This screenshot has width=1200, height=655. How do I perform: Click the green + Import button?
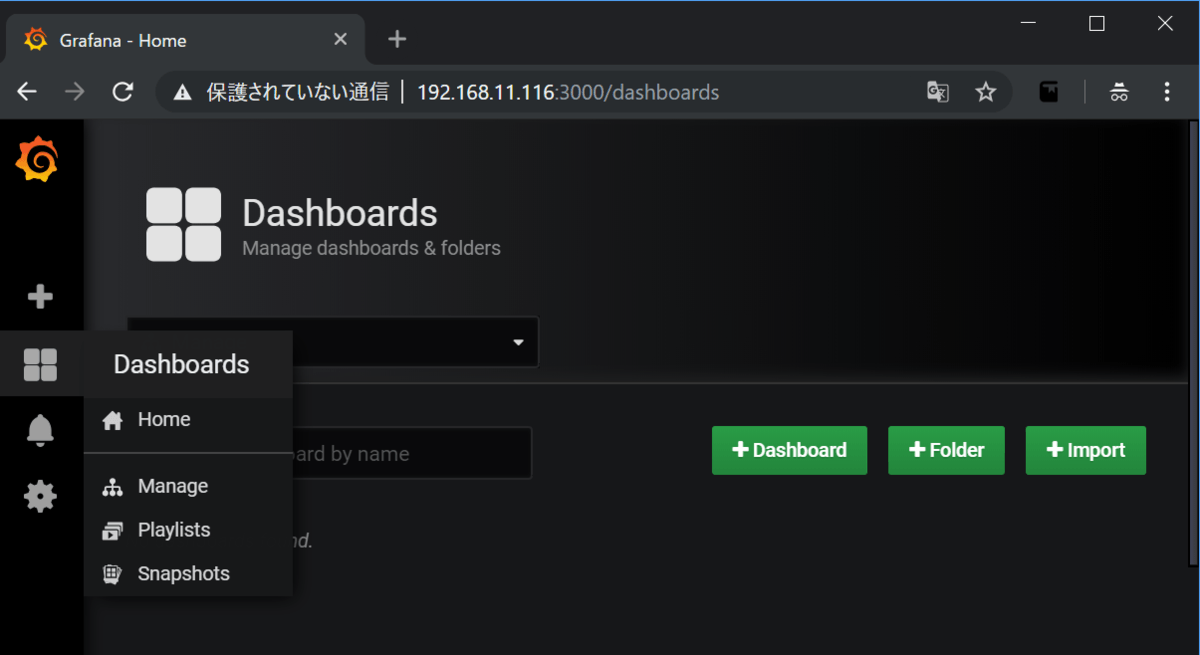pyautogui.click(x=1085, y=450)
